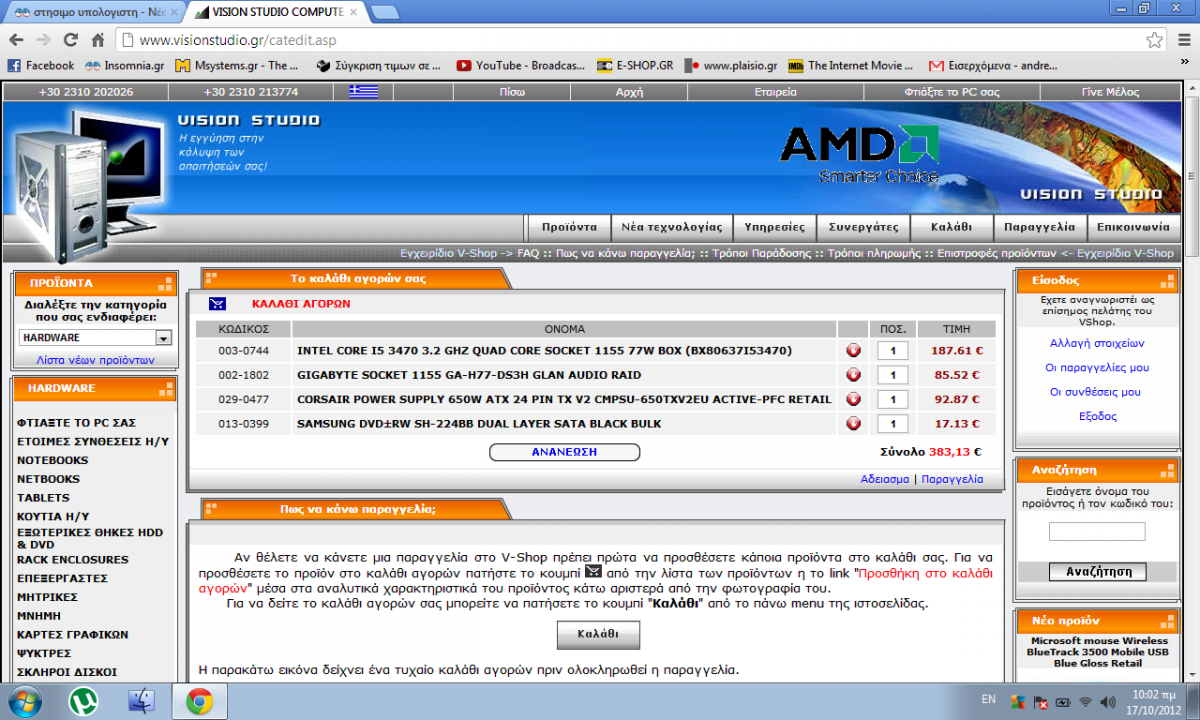Open TABLETS category
The width and height of the screenshot is (1200, 720).
click(43, 497)
